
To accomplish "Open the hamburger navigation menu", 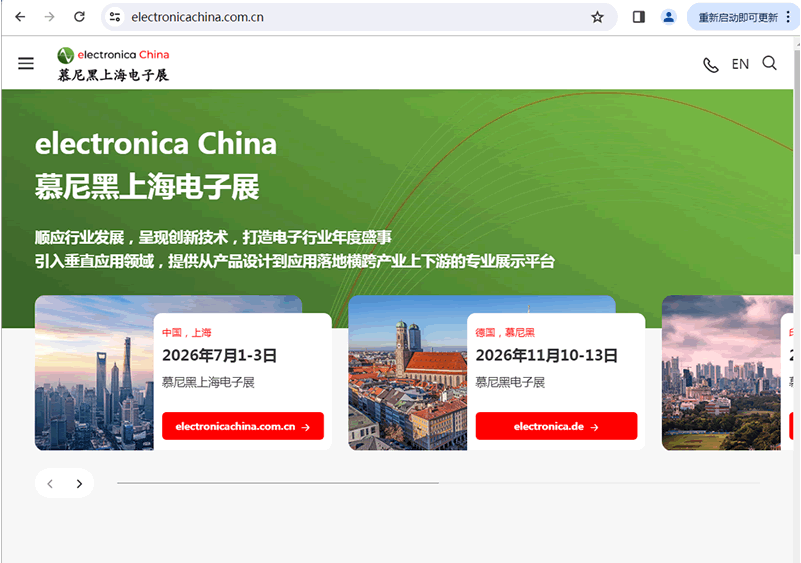I will click(26, 64).
